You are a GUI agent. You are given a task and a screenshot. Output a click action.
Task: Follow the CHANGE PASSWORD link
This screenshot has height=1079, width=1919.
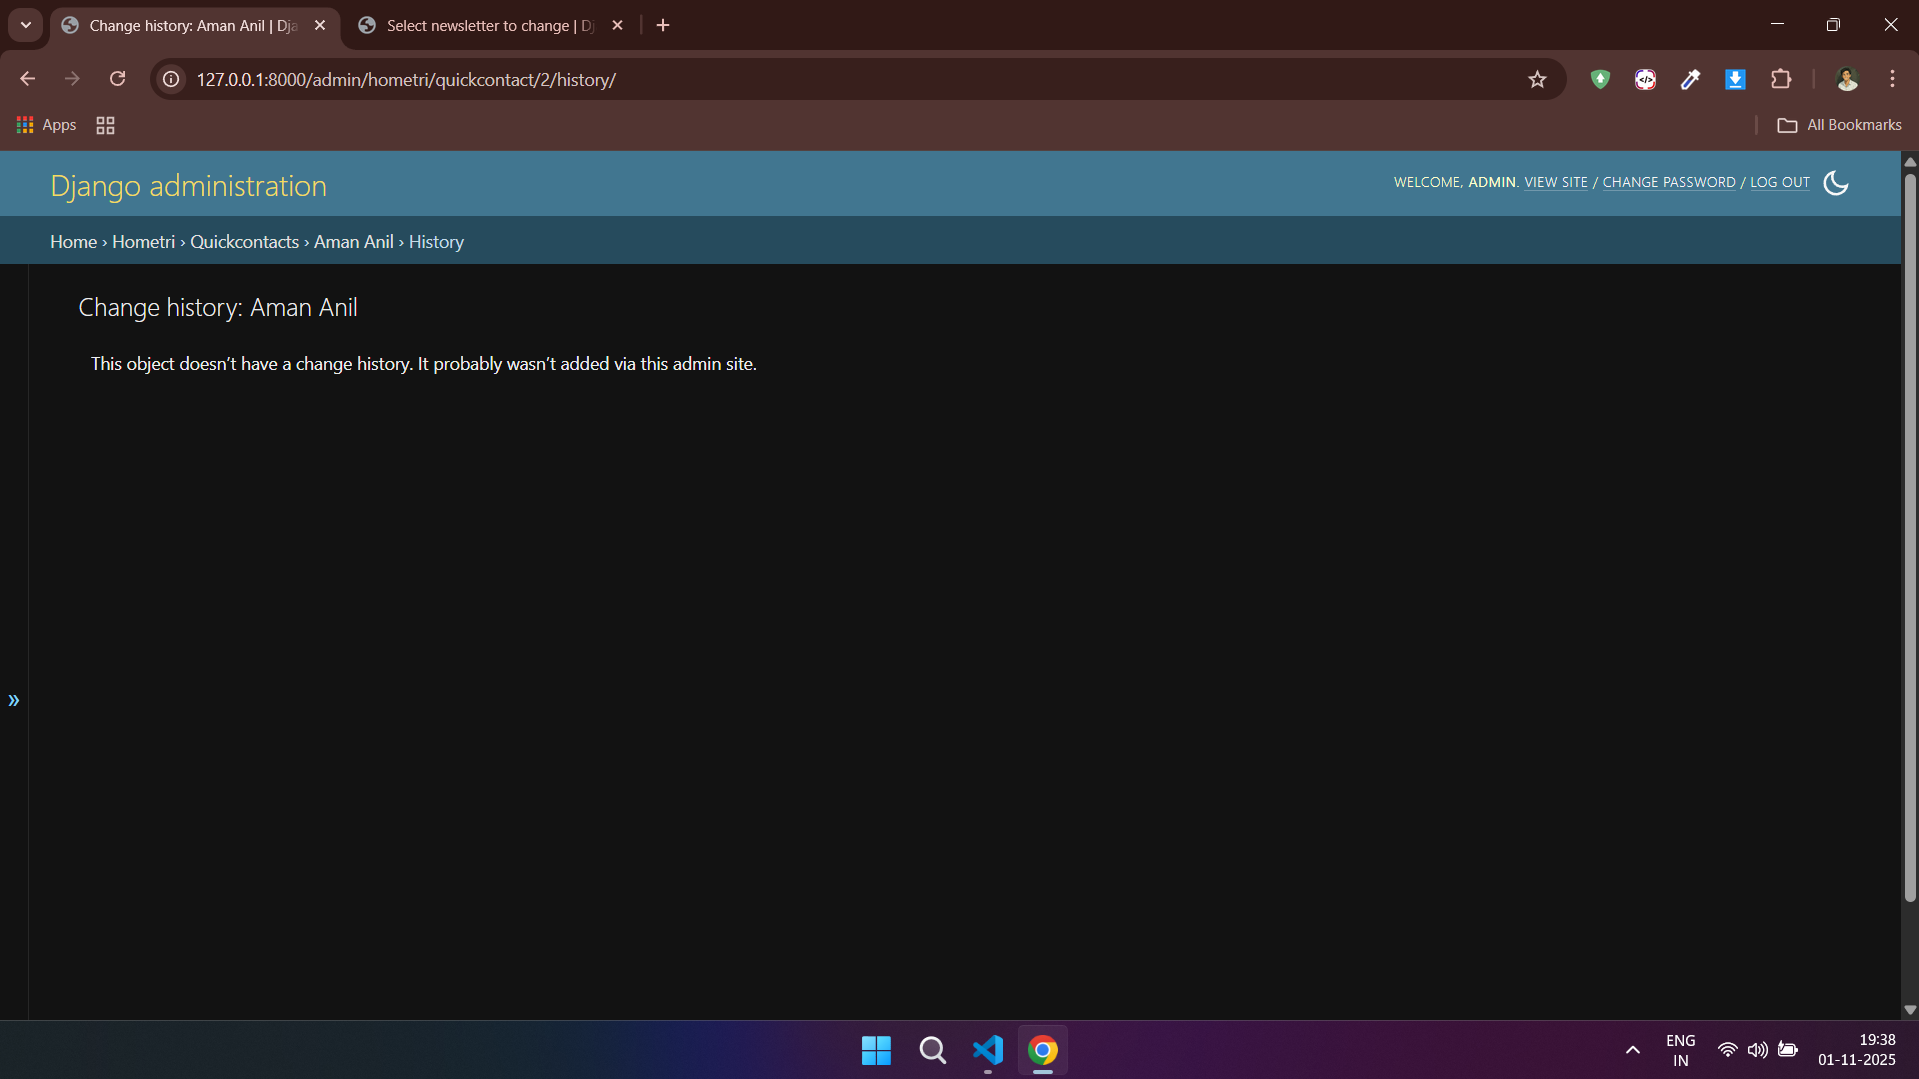(x=1669, y=182)
